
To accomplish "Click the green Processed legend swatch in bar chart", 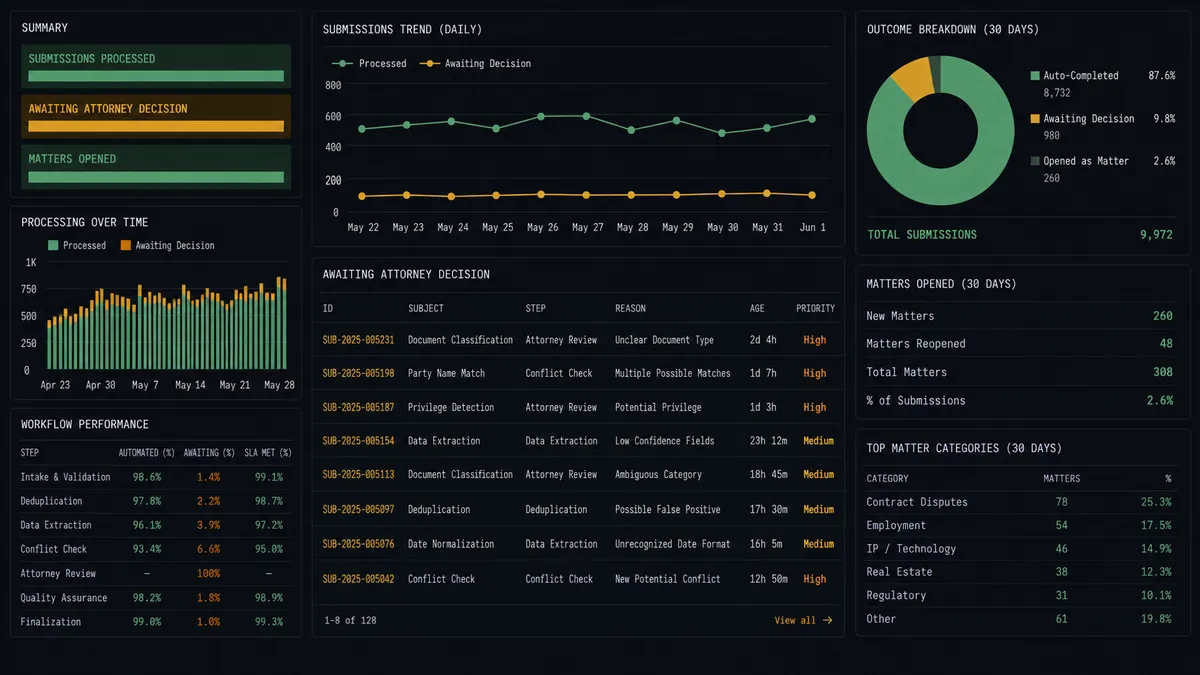I will tap(53, 245).
